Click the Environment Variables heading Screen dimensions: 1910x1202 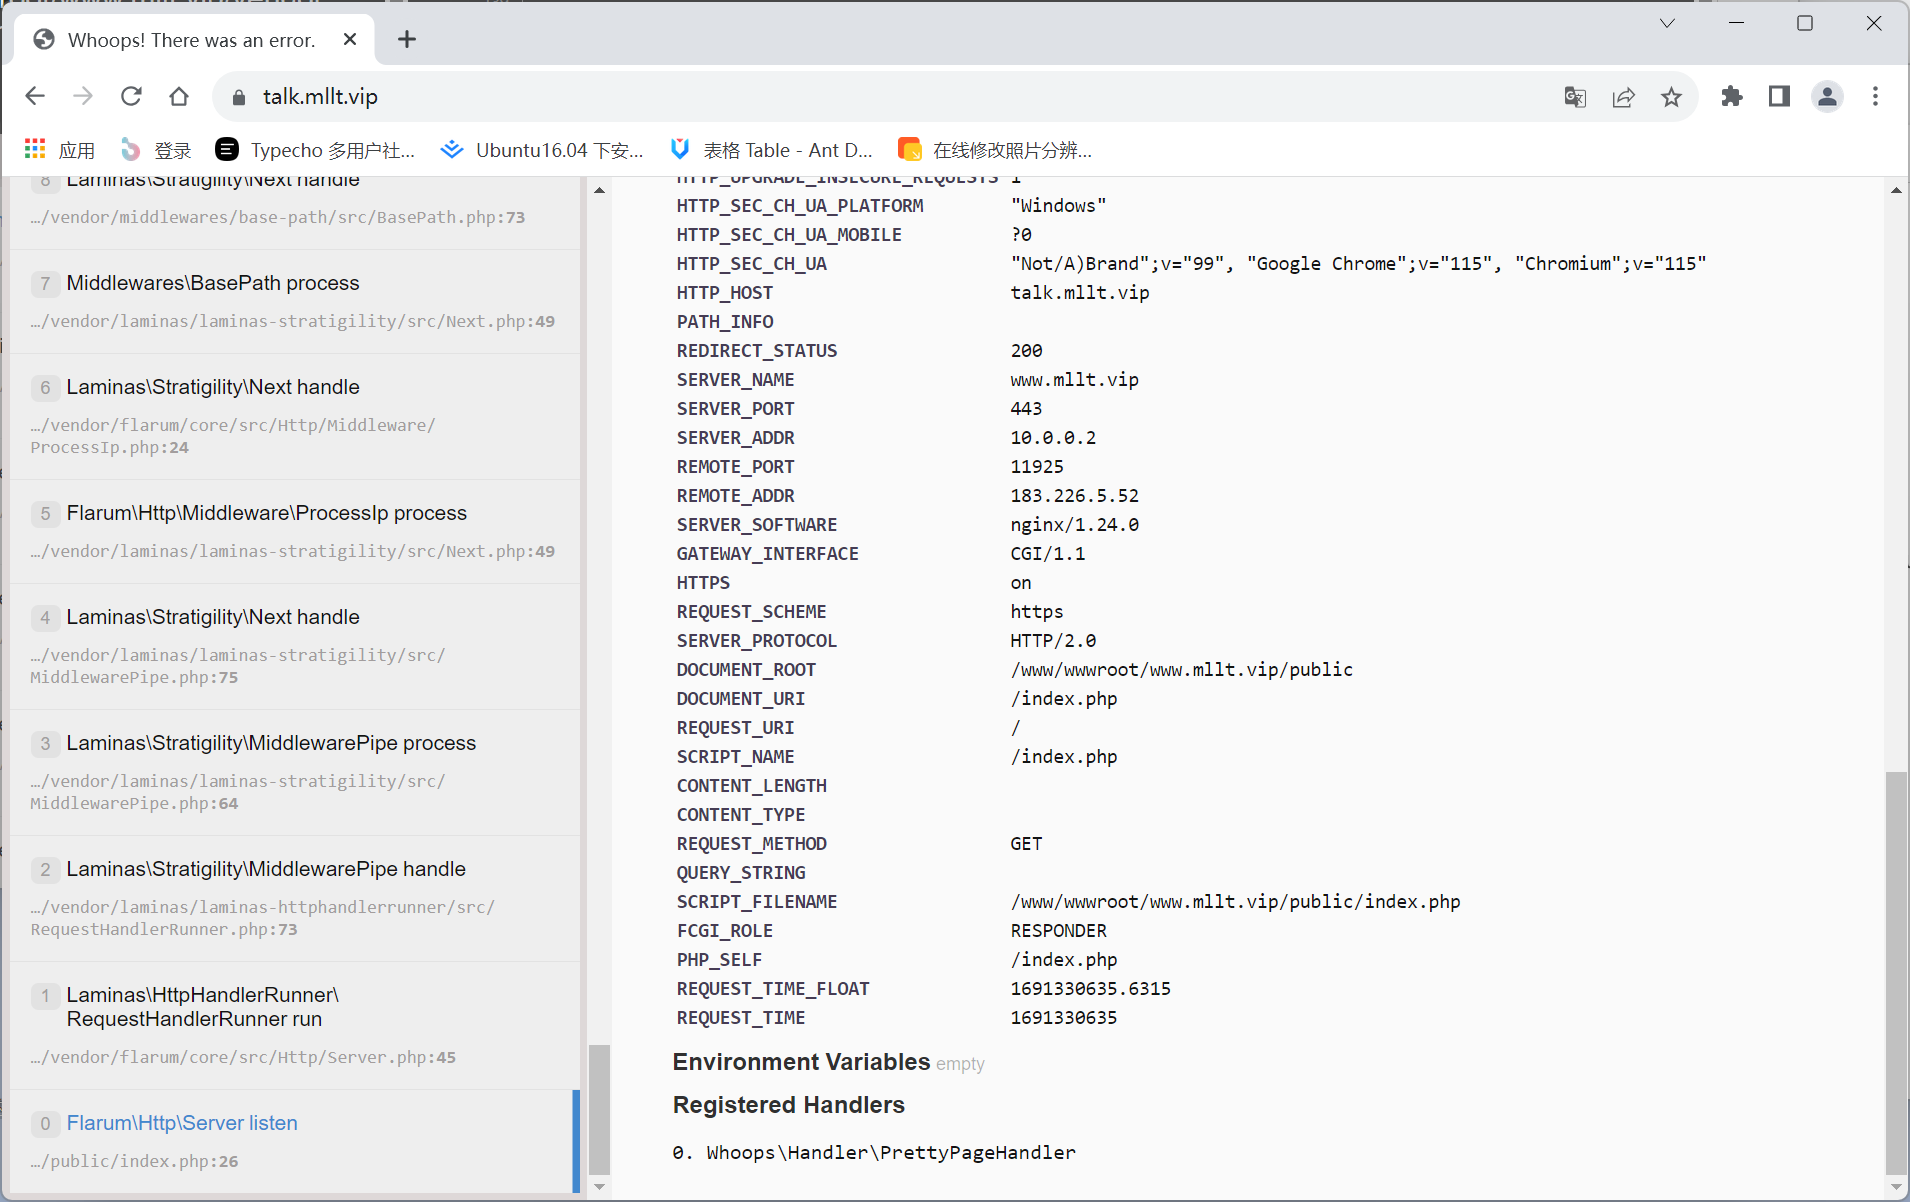[x=801, y=1062]
